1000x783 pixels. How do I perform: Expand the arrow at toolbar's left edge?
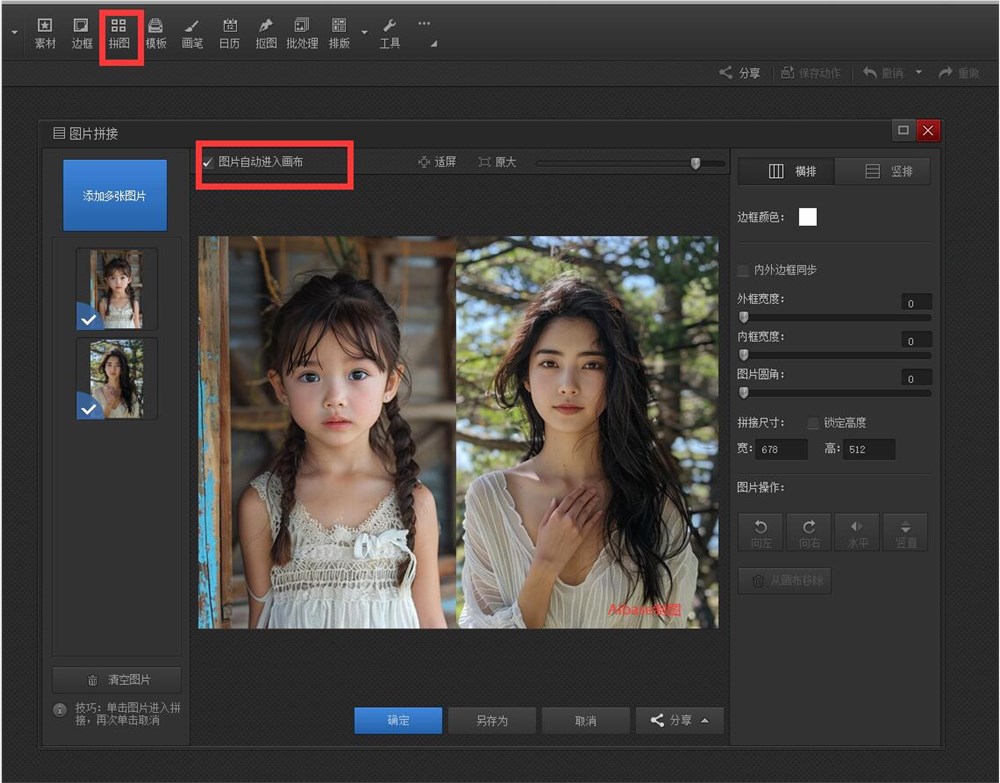pyautogui.click(x=15, y=32)
